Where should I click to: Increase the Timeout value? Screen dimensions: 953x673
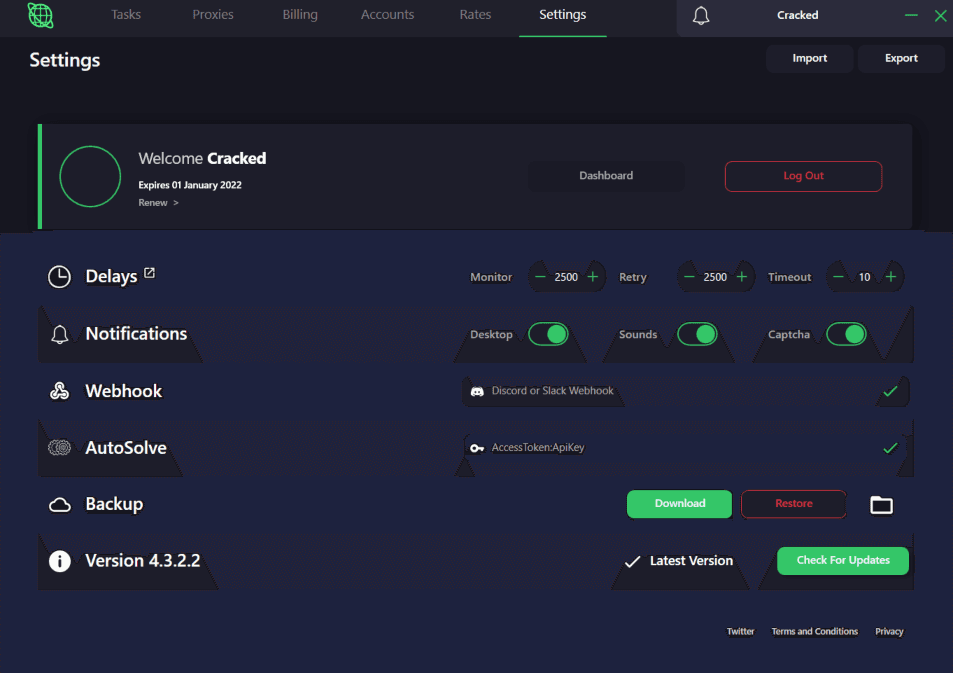point(891,276)
